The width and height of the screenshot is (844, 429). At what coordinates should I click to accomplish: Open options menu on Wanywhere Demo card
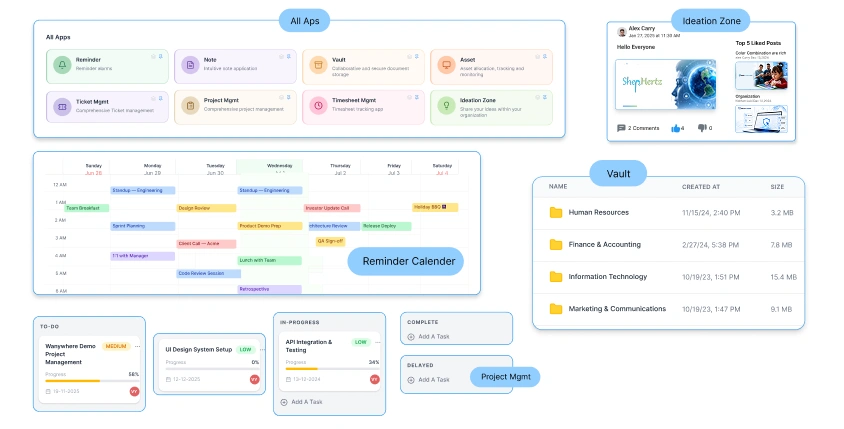click(x=137, y=346)
